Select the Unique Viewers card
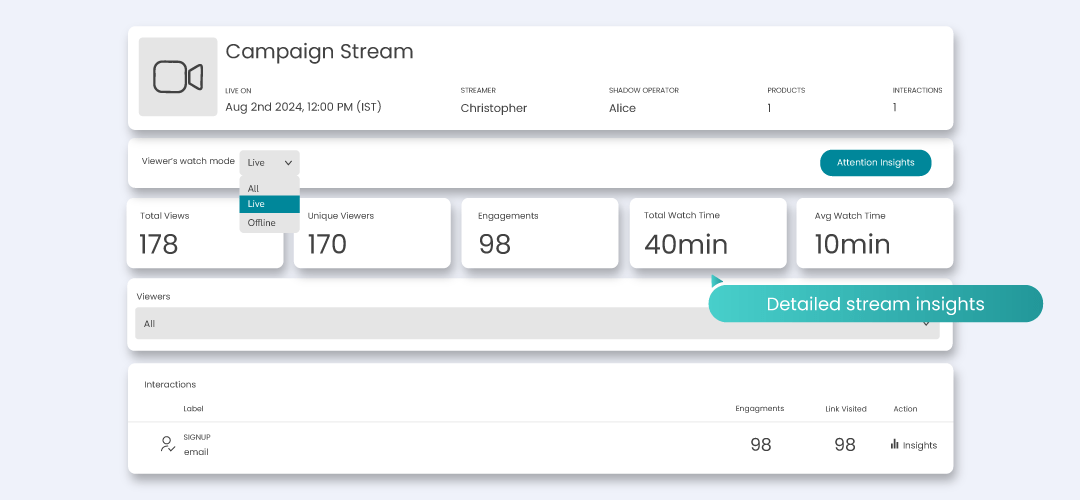The width and height of the screenshot is (1080, 500). [371, 233]
